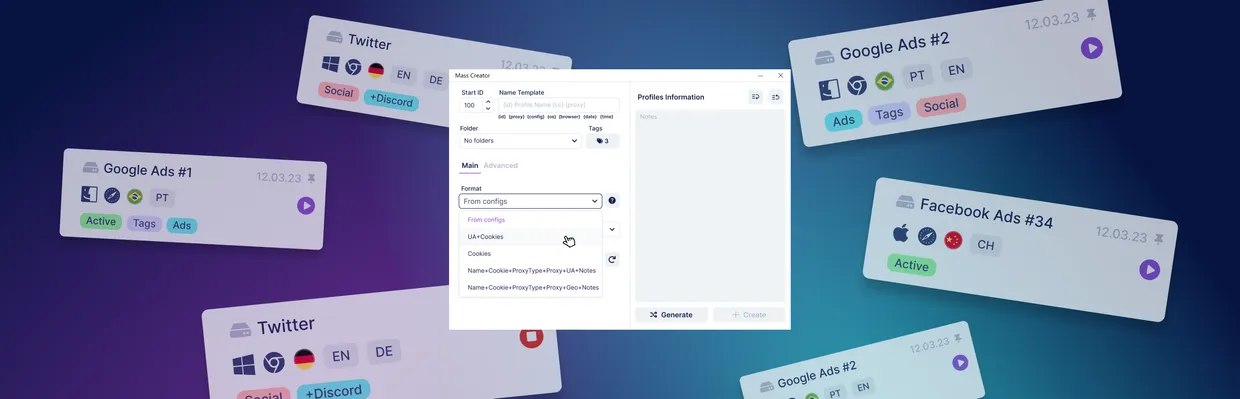Click the play button on Facebook Ads #34 card
The width and height of the screenshot is (1240, 399).
coord(1149,269)
